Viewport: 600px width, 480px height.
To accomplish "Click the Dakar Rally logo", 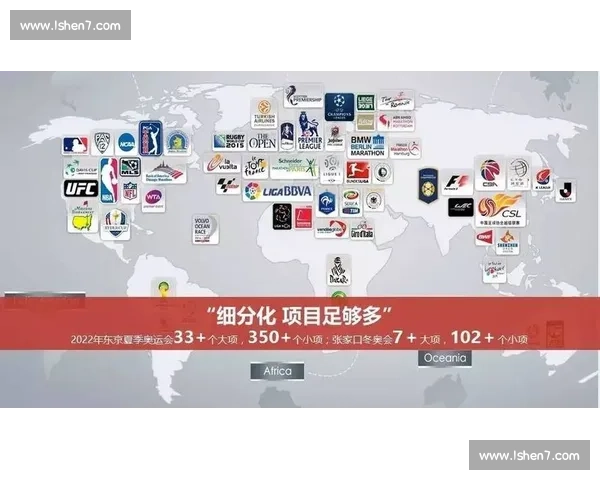I will click(338, 270).
